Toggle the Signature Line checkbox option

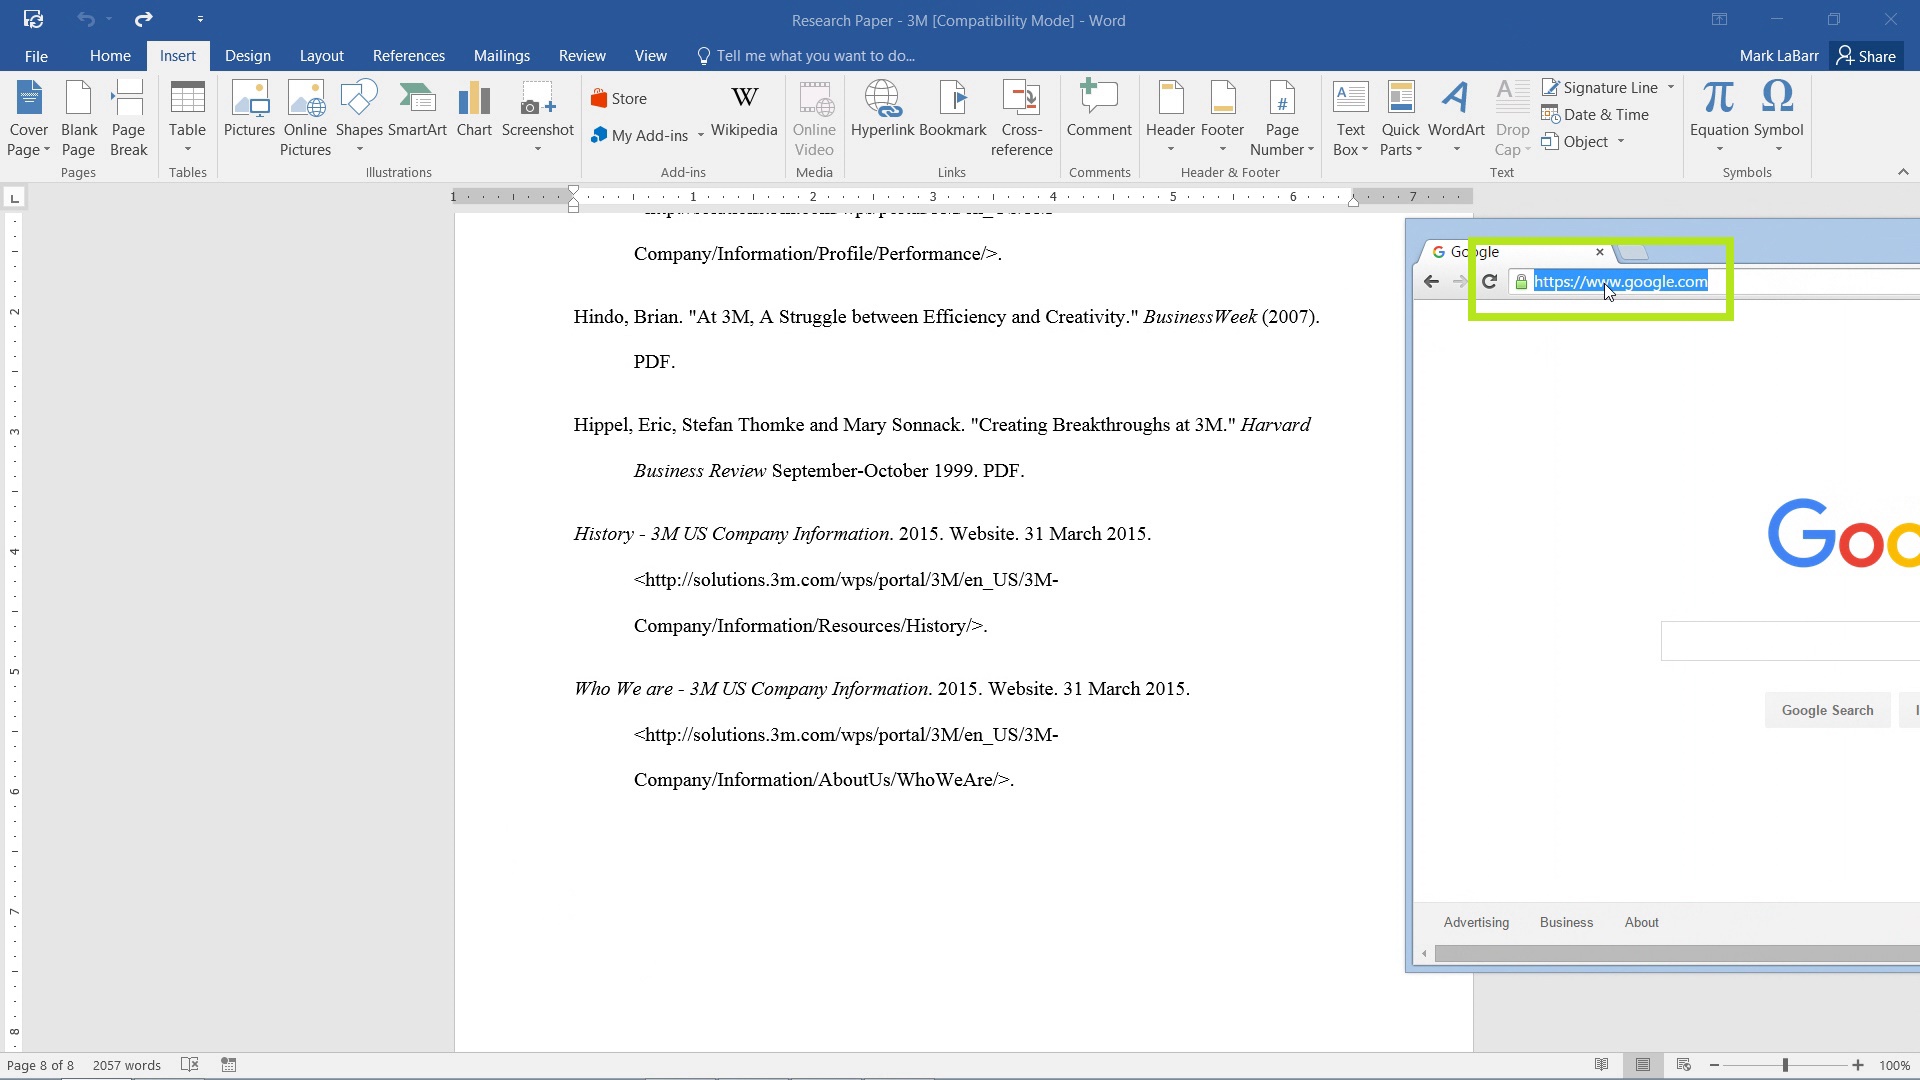1611,87
